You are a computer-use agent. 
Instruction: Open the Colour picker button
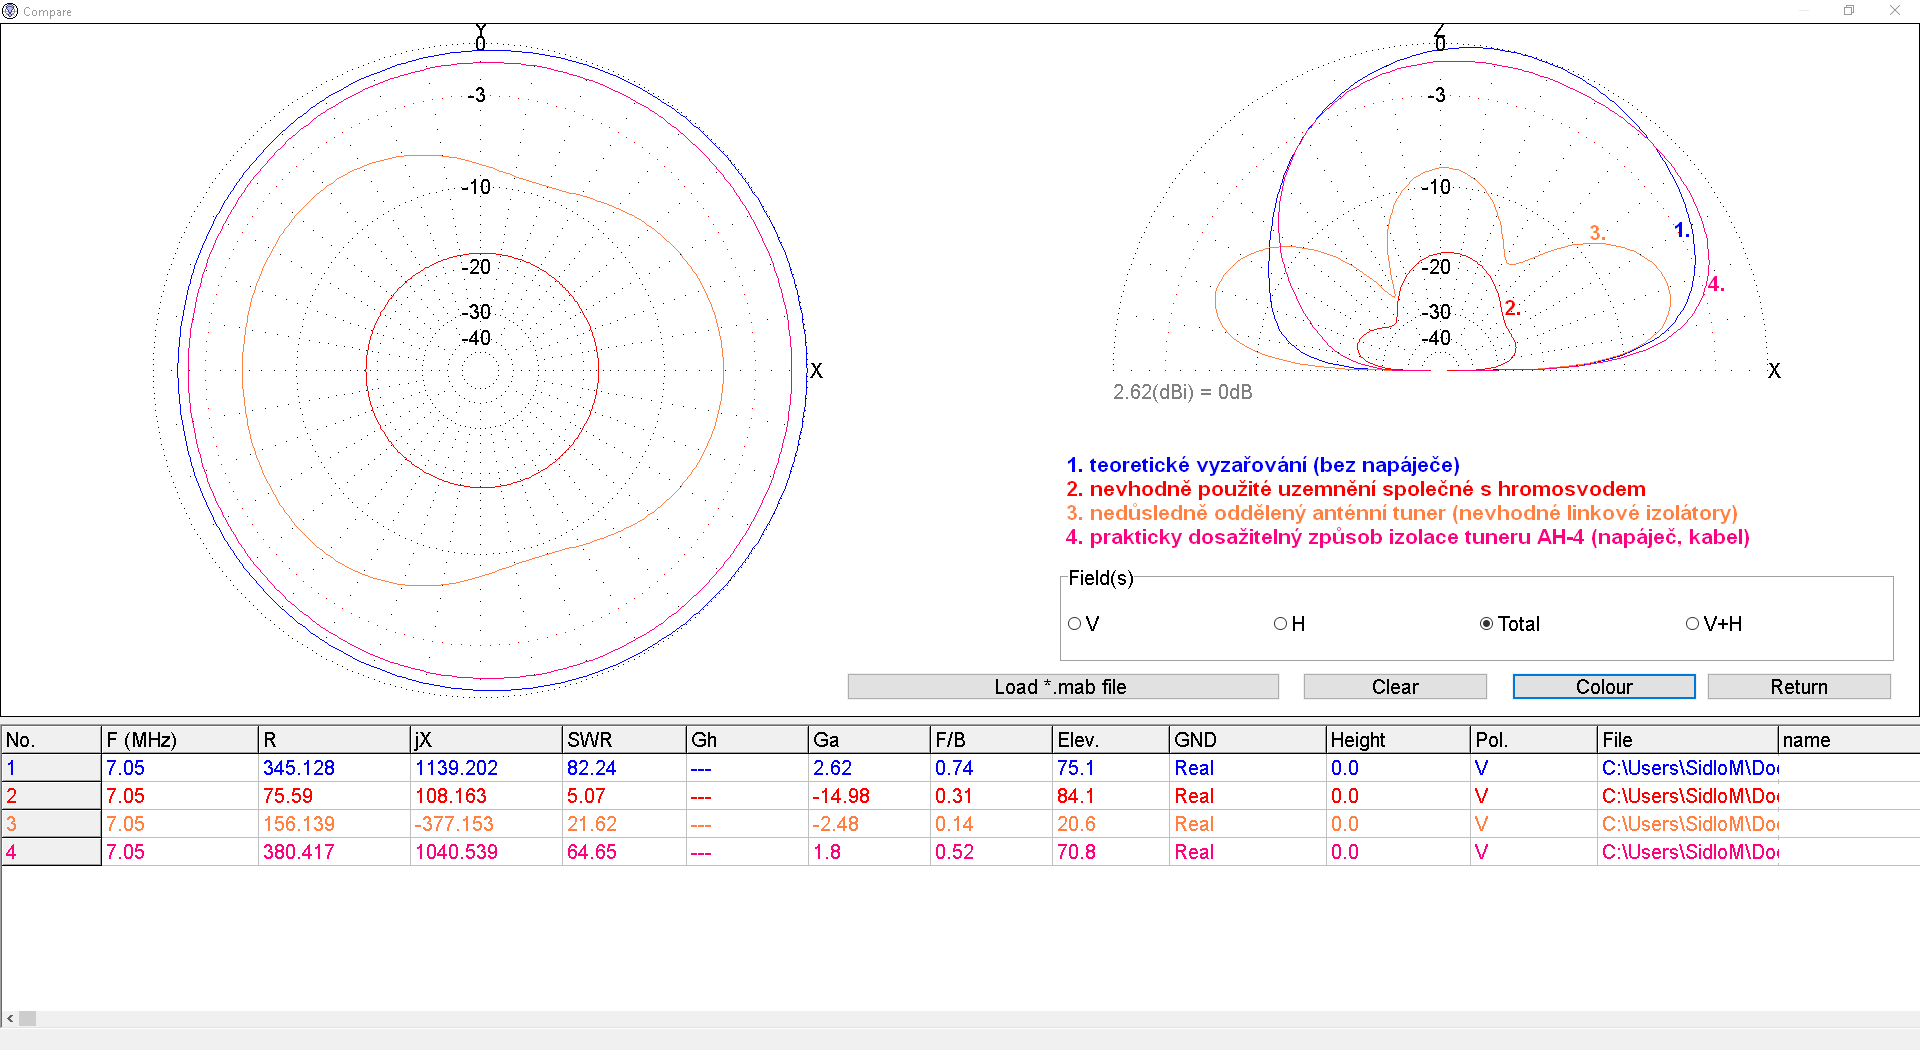coord(1603,687)
